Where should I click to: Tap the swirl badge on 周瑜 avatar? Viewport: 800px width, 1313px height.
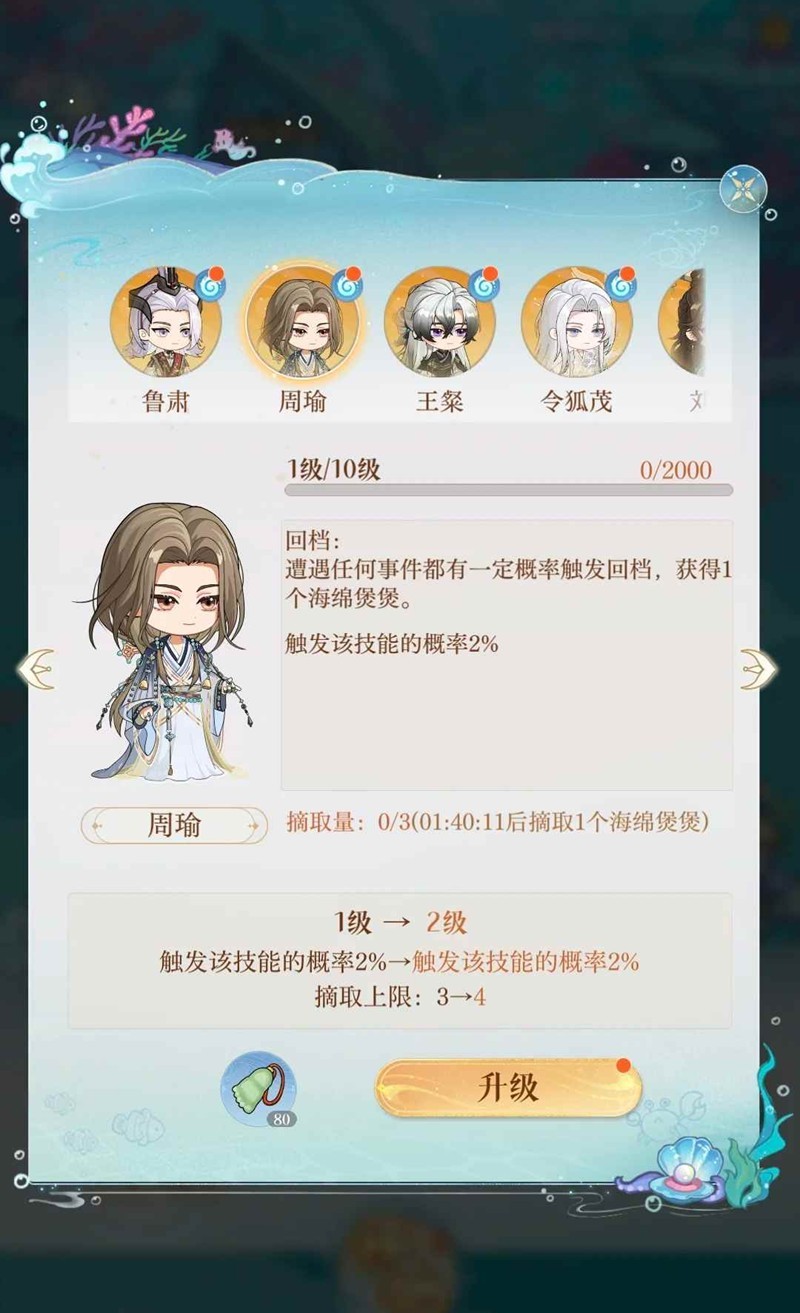pos(346,283)
